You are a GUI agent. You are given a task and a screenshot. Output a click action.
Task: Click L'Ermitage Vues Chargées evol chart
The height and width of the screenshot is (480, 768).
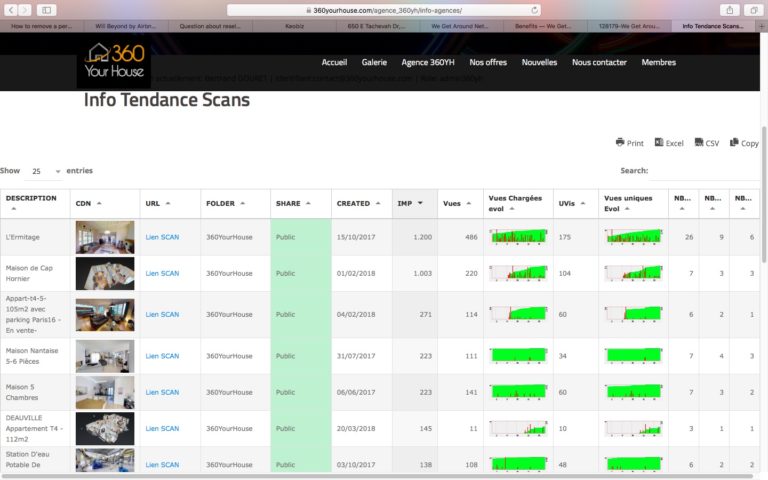518,236
